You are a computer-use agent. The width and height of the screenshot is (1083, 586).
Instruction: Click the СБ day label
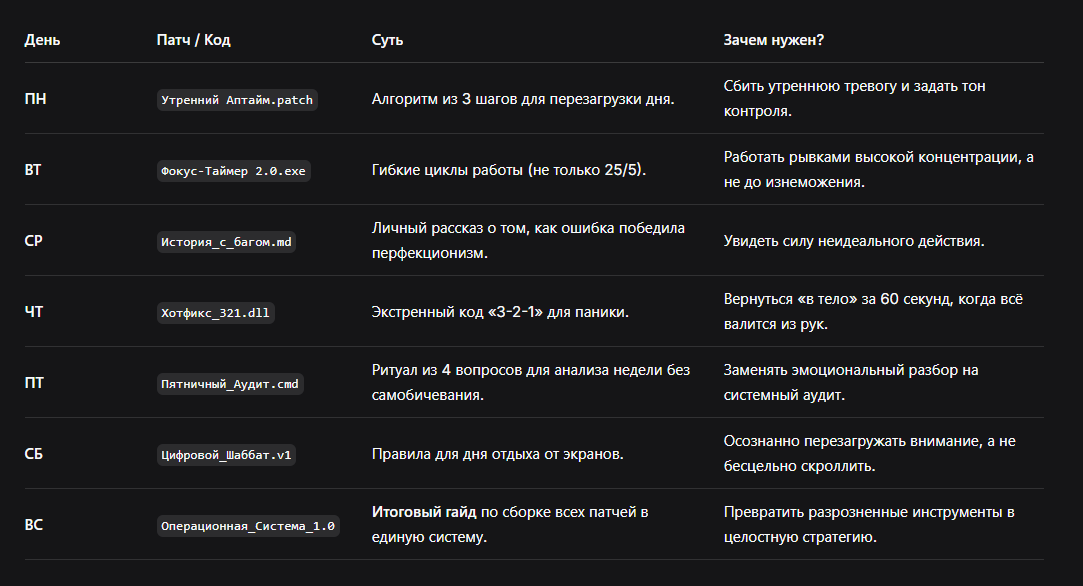click(33, 454)
